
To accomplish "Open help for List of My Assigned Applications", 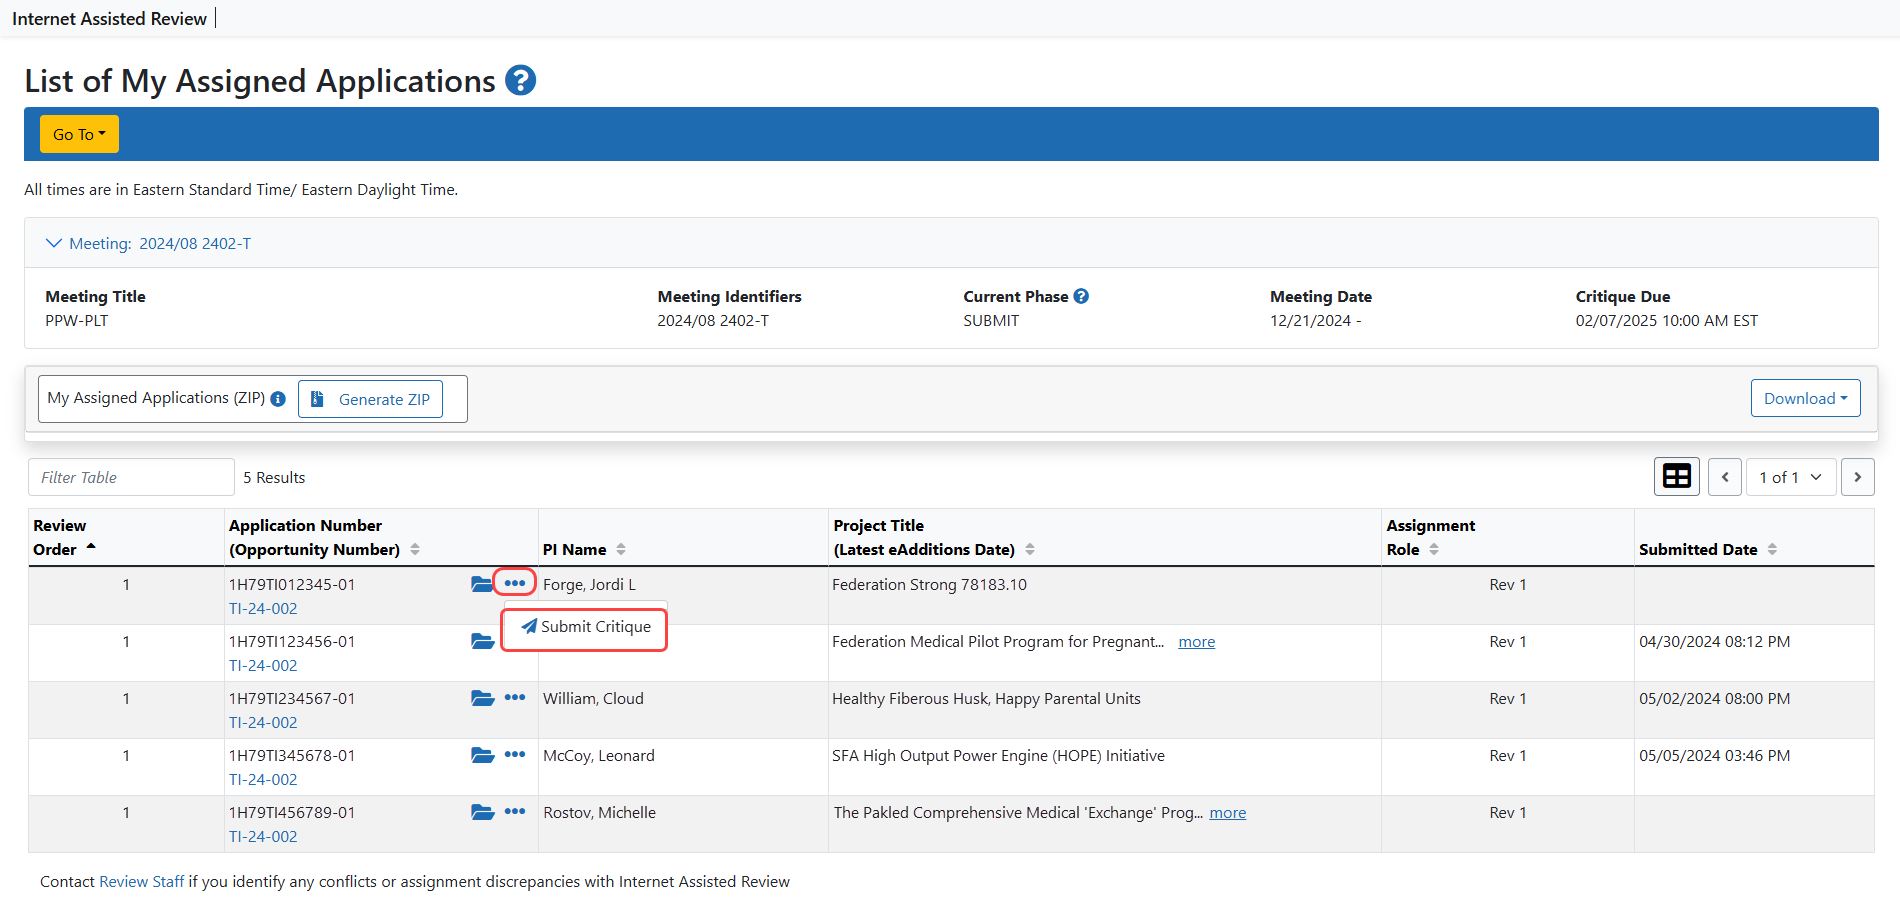I will click(x=520, y=80).
